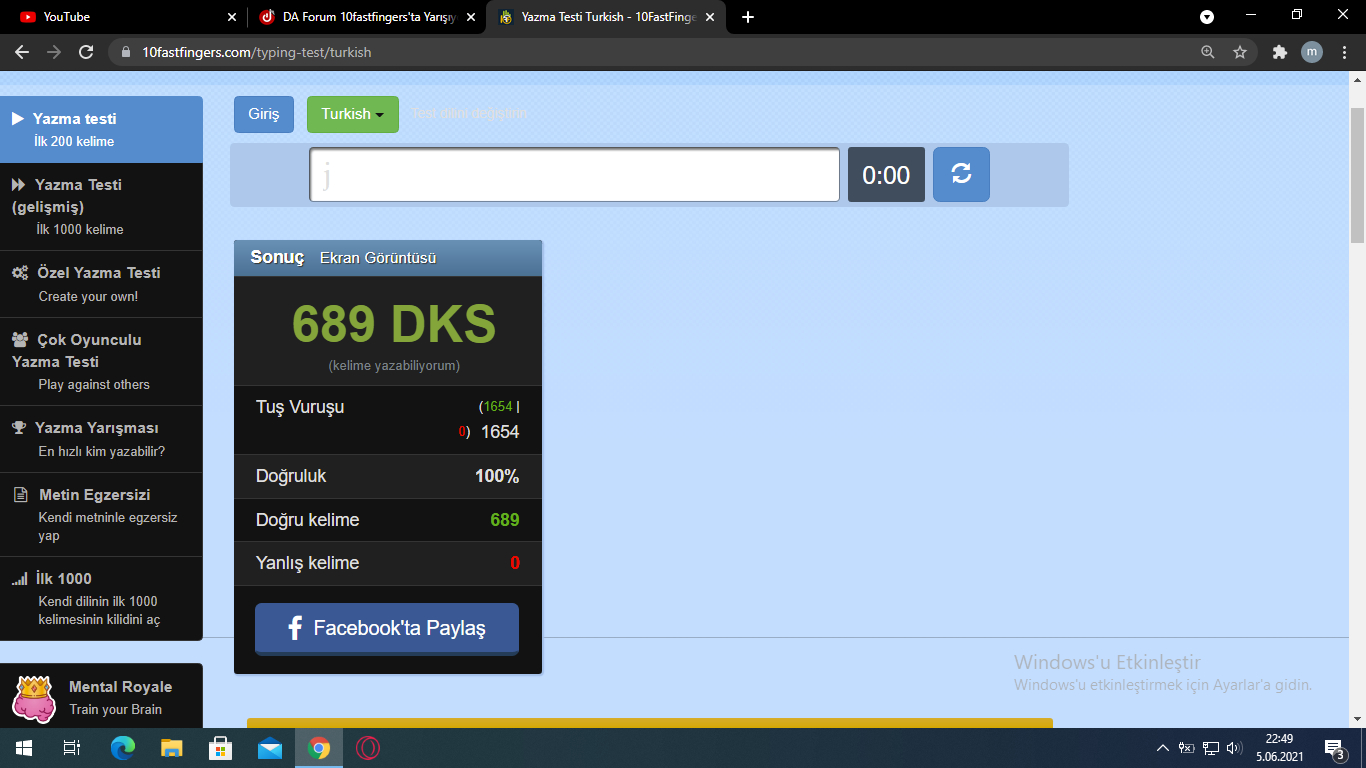Viewport: 1366px width, 768px height.
Task: Click the Doğru kelime 689 value
Action: point(505,520)
